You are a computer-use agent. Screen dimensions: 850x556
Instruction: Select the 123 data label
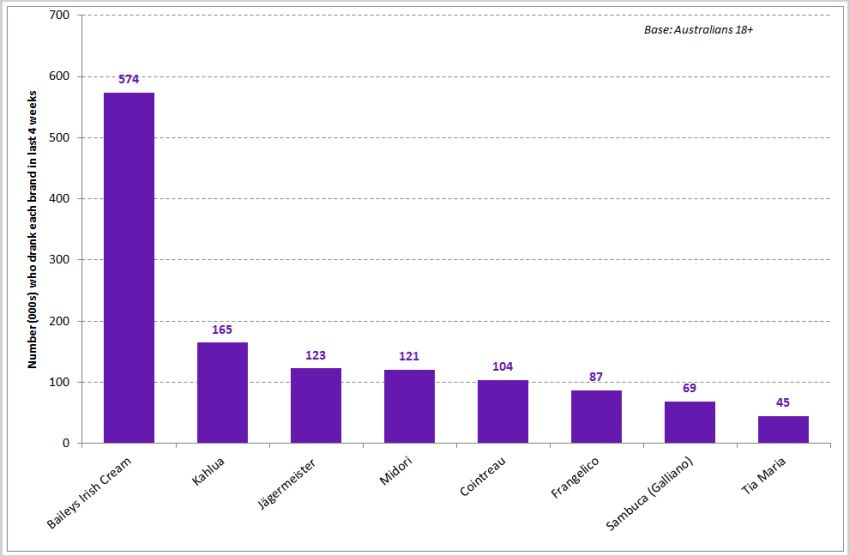(x=315, y=355)
